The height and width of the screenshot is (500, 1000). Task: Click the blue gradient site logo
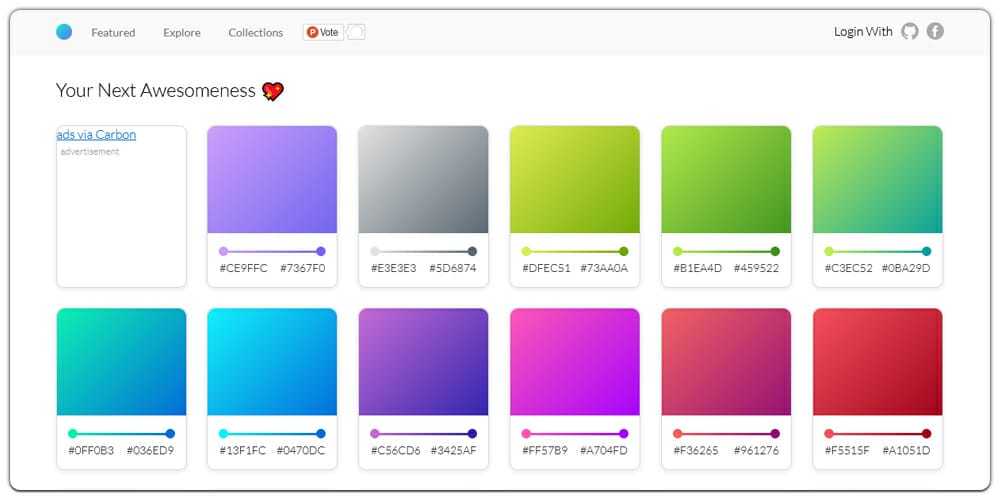click(x=64, y=32)
